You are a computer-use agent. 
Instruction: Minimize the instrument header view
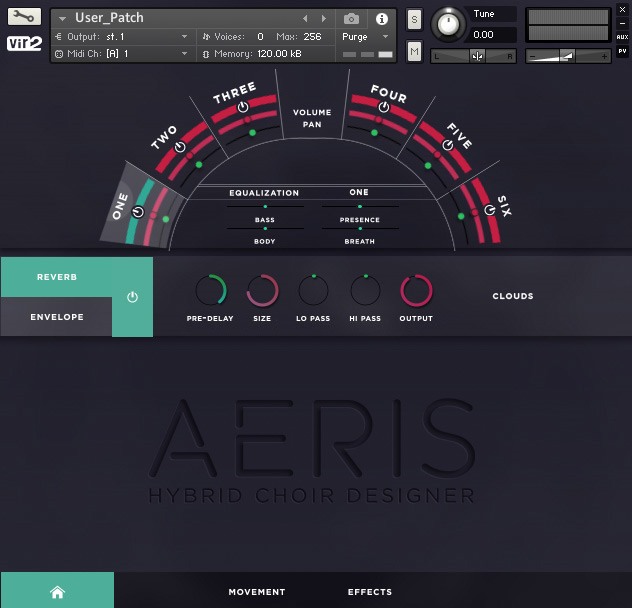pos(622,23)
